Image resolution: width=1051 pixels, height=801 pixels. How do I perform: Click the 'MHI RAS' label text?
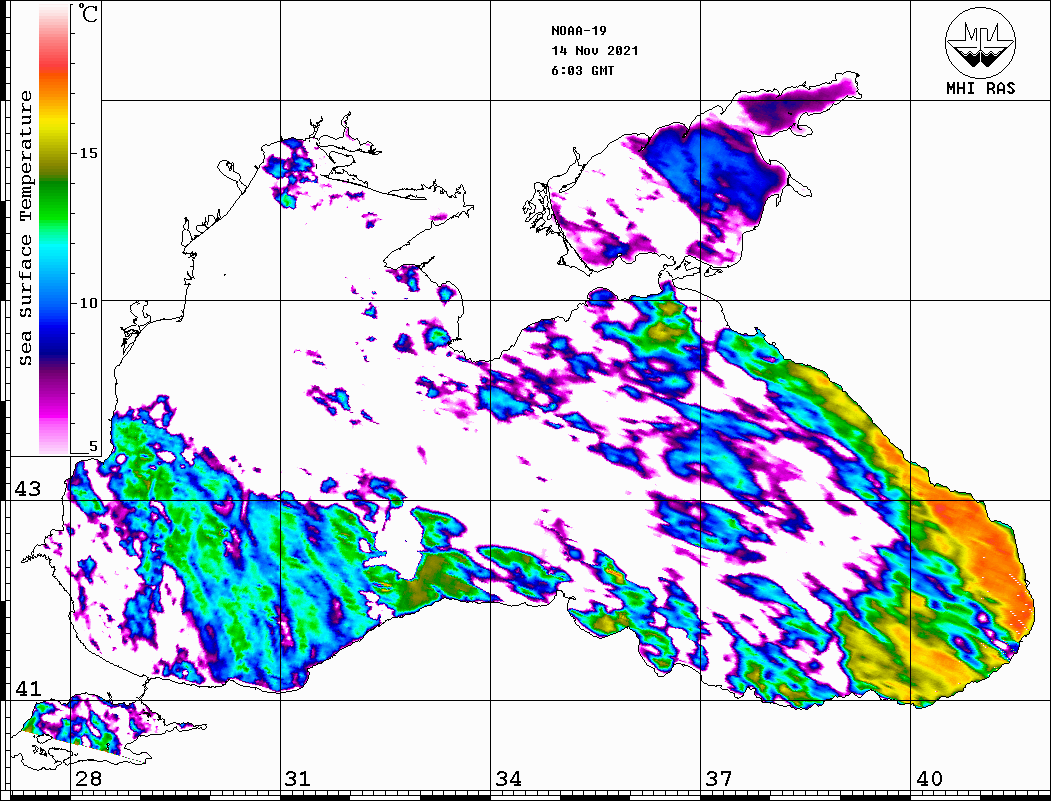(981, 88)
